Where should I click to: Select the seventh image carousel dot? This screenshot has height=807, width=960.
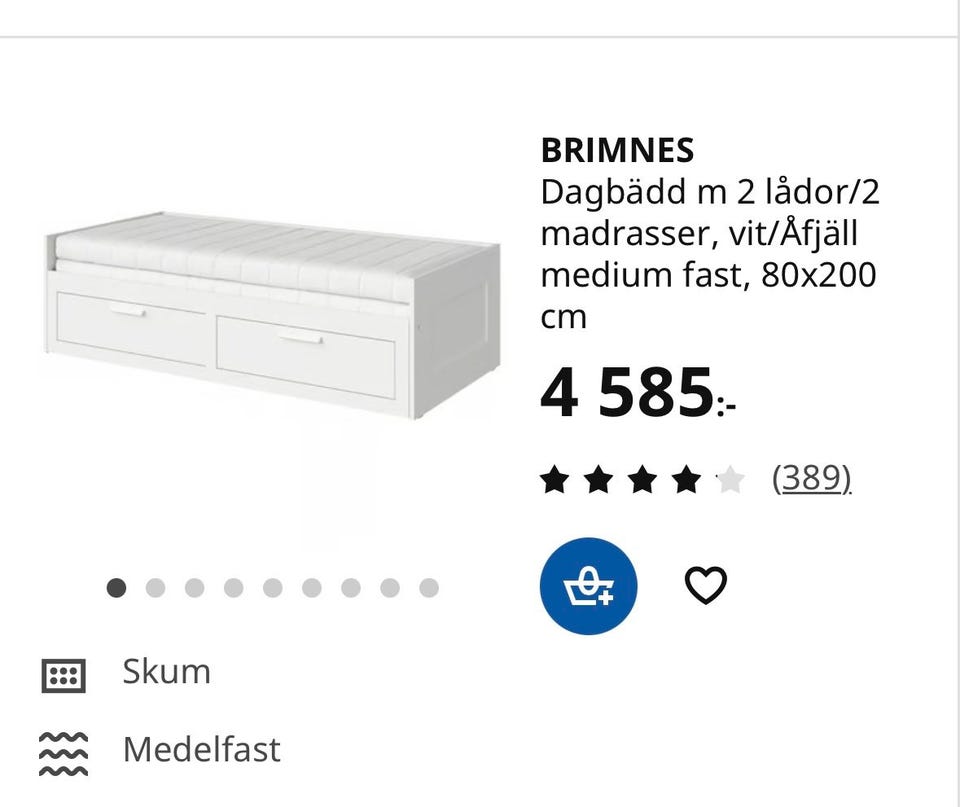coord(351,588)
